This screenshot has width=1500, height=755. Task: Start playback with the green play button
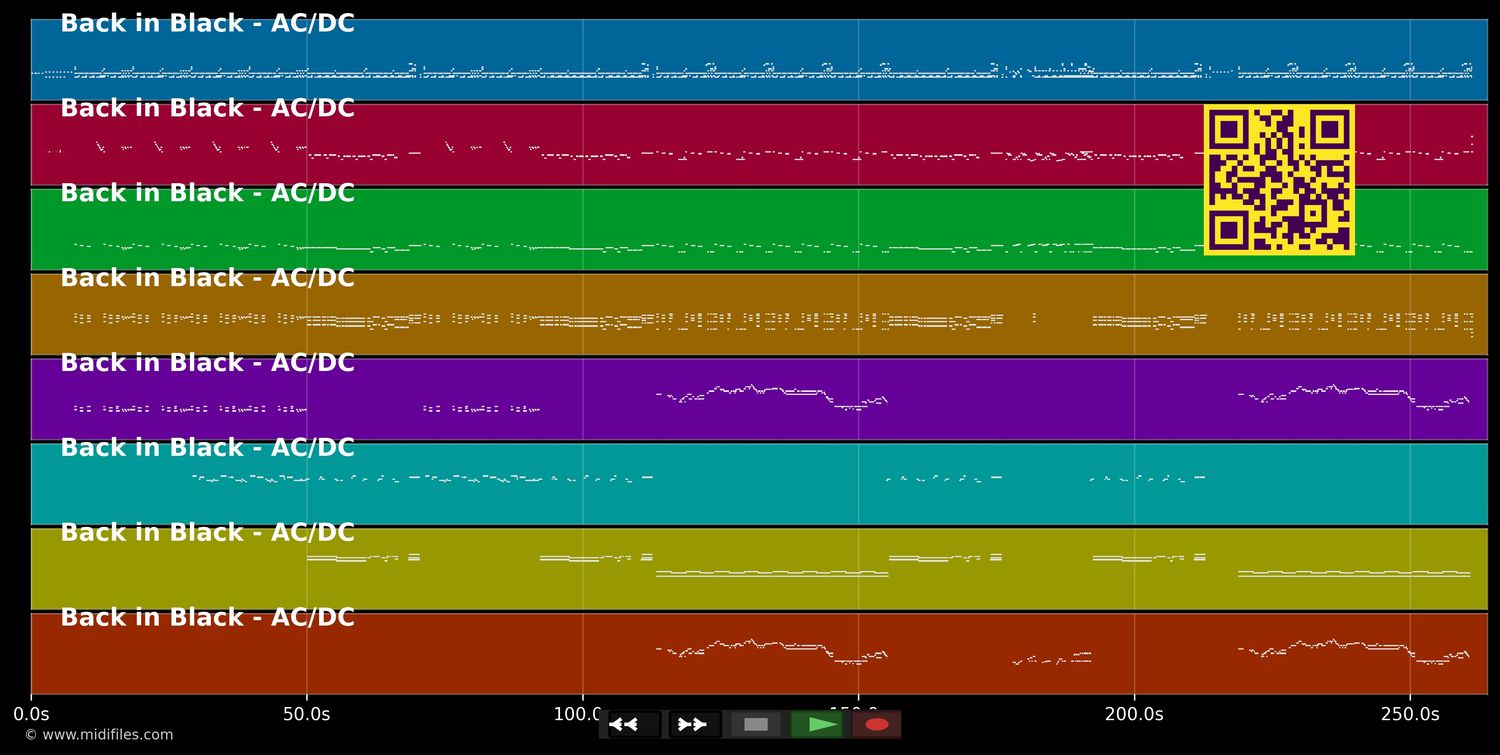point(817,724)
